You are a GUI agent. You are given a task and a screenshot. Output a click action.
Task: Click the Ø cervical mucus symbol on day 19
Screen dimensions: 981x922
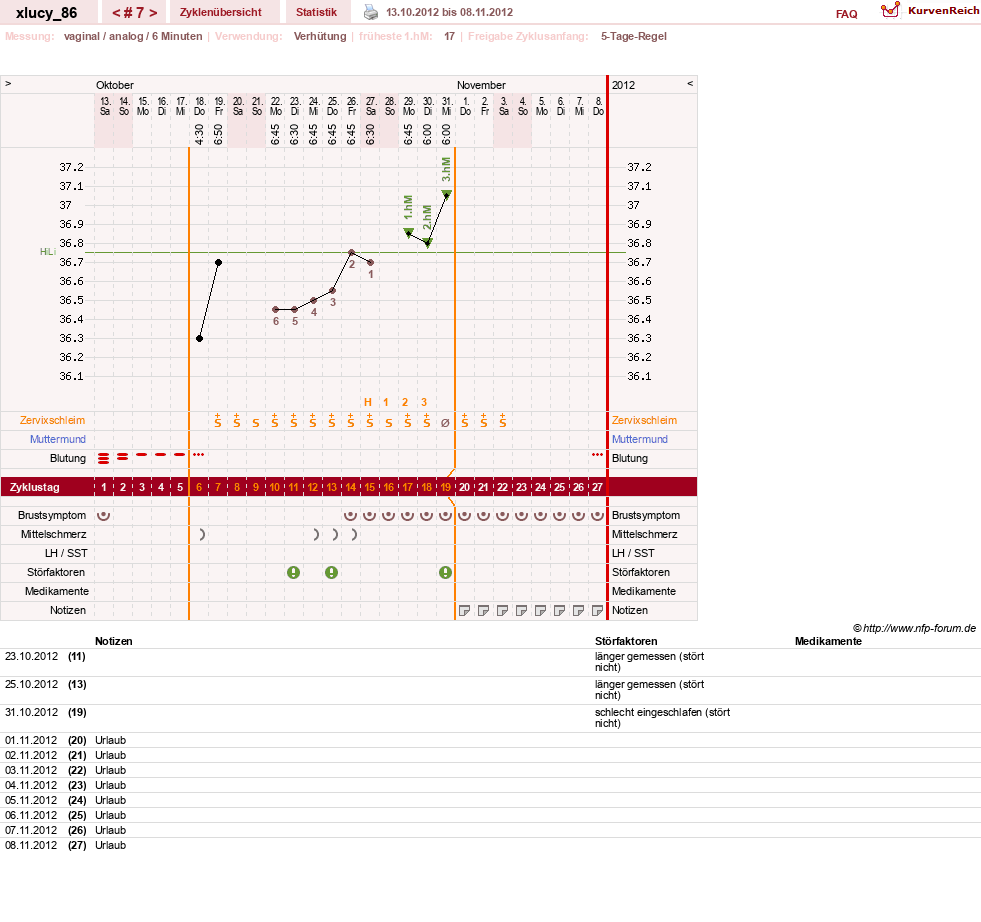tap(445, 423)
